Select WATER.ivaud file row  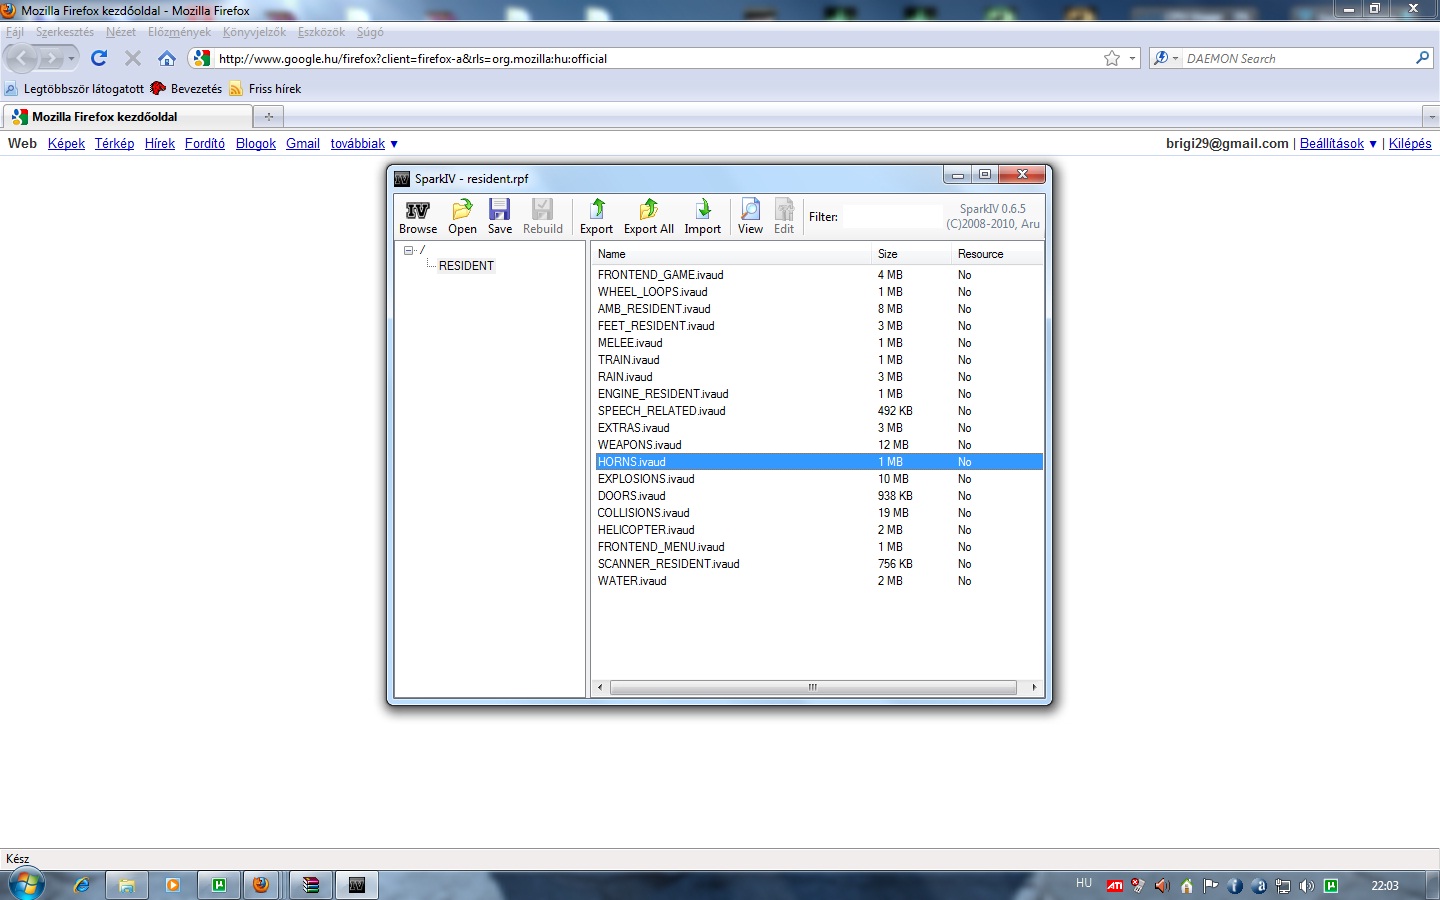[819, 581]
